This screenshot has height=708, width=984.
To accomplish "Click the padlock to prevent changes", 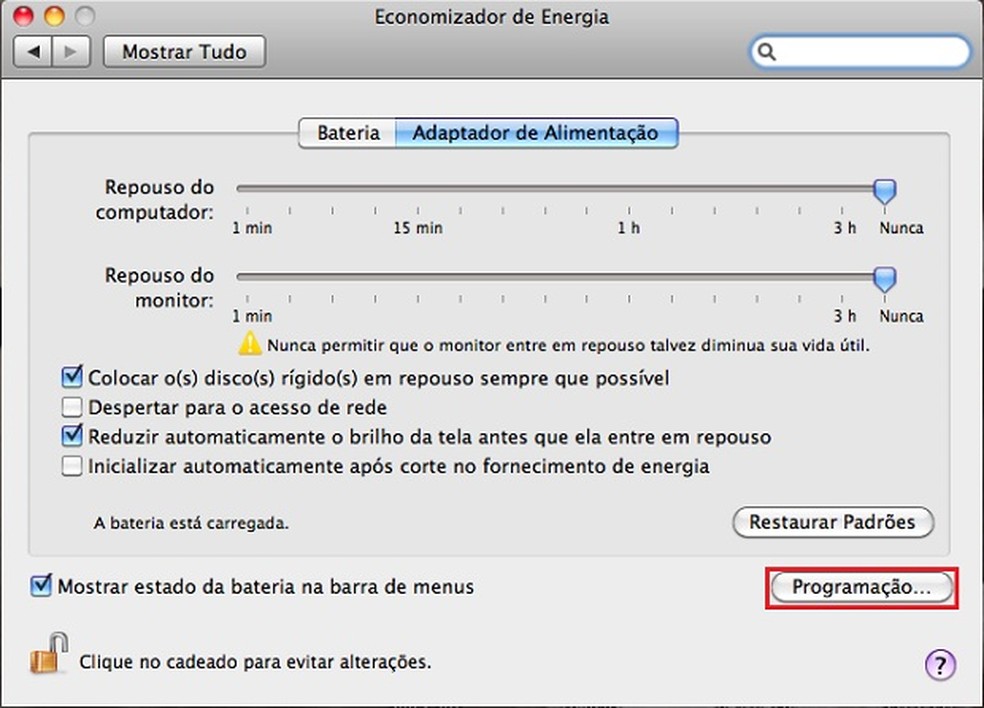I will point(48,653).
